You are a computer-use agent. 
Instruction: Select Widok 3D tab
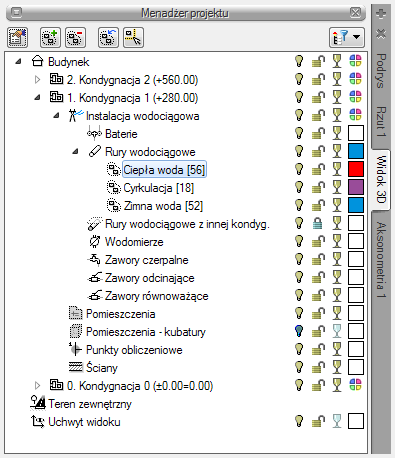[381, 179]
